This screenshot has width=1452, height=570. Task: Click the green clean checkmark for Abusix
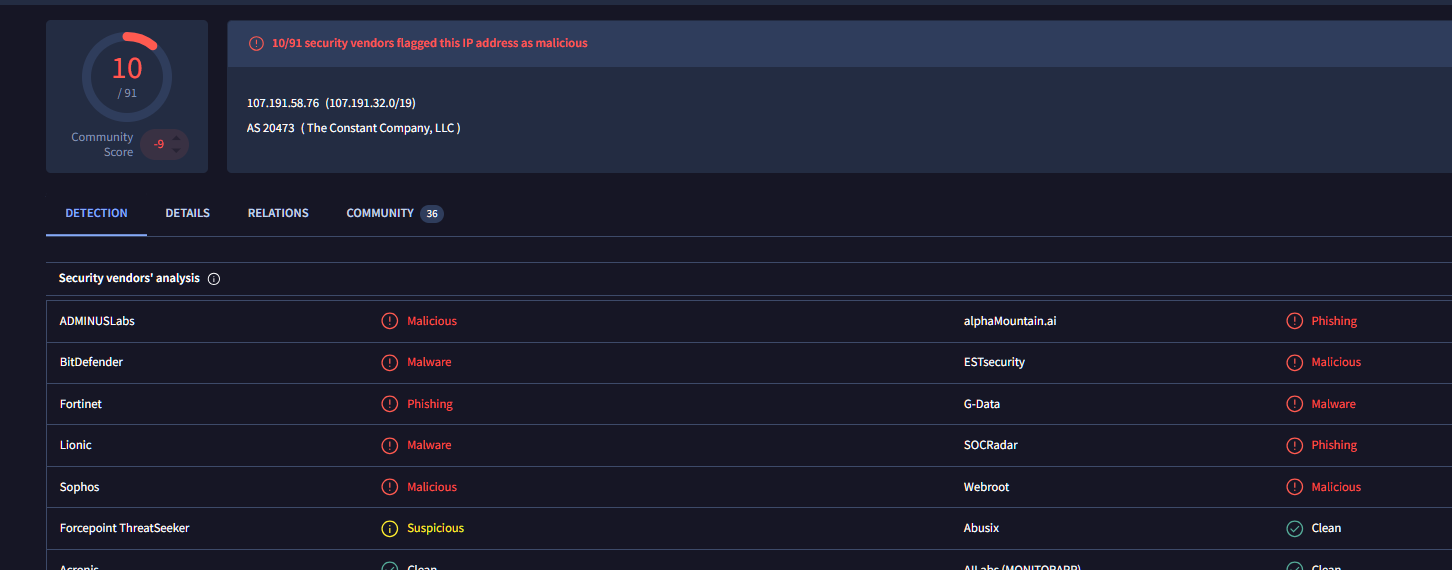tap(1294, 528)
